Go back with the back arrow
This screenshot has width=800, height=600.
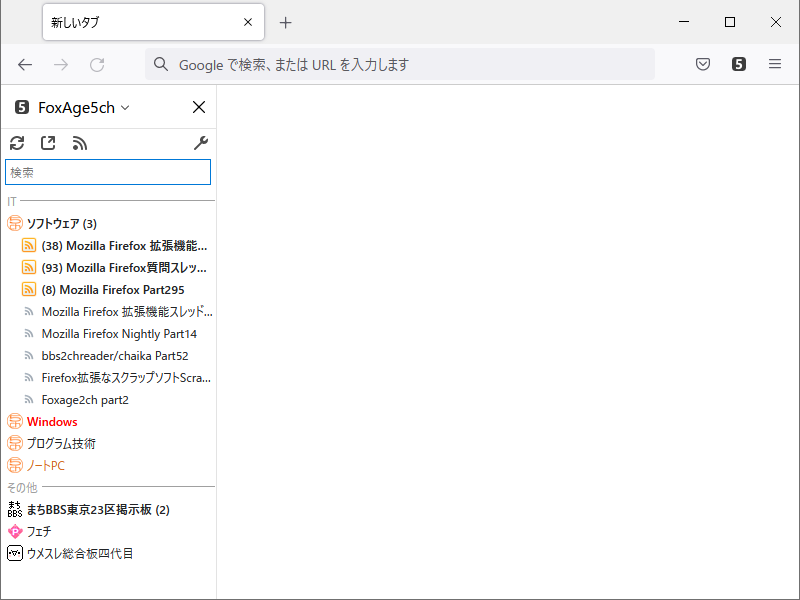pos(25,65)
